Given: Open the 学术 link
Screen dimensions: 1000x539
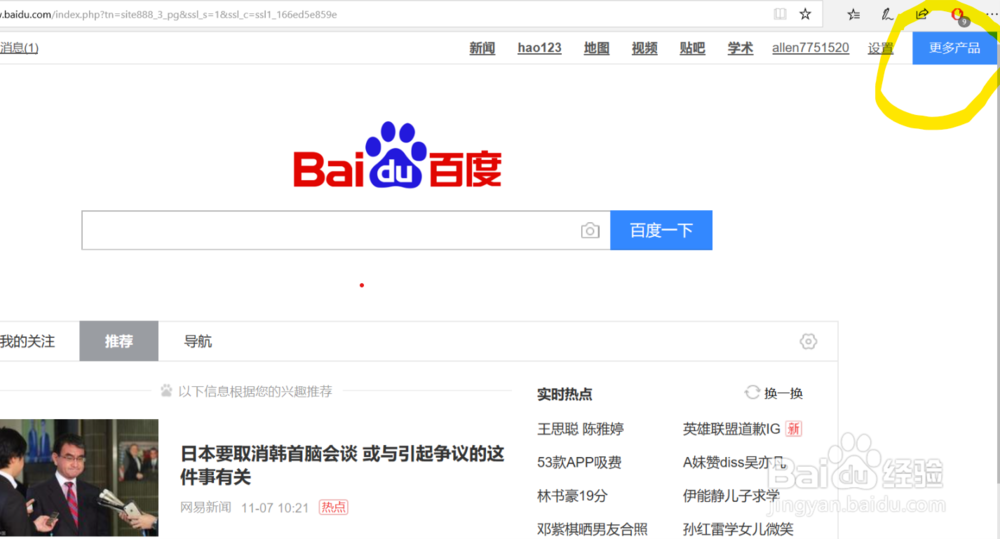Looking at the screenshot, I should click(x=740, y=48).
